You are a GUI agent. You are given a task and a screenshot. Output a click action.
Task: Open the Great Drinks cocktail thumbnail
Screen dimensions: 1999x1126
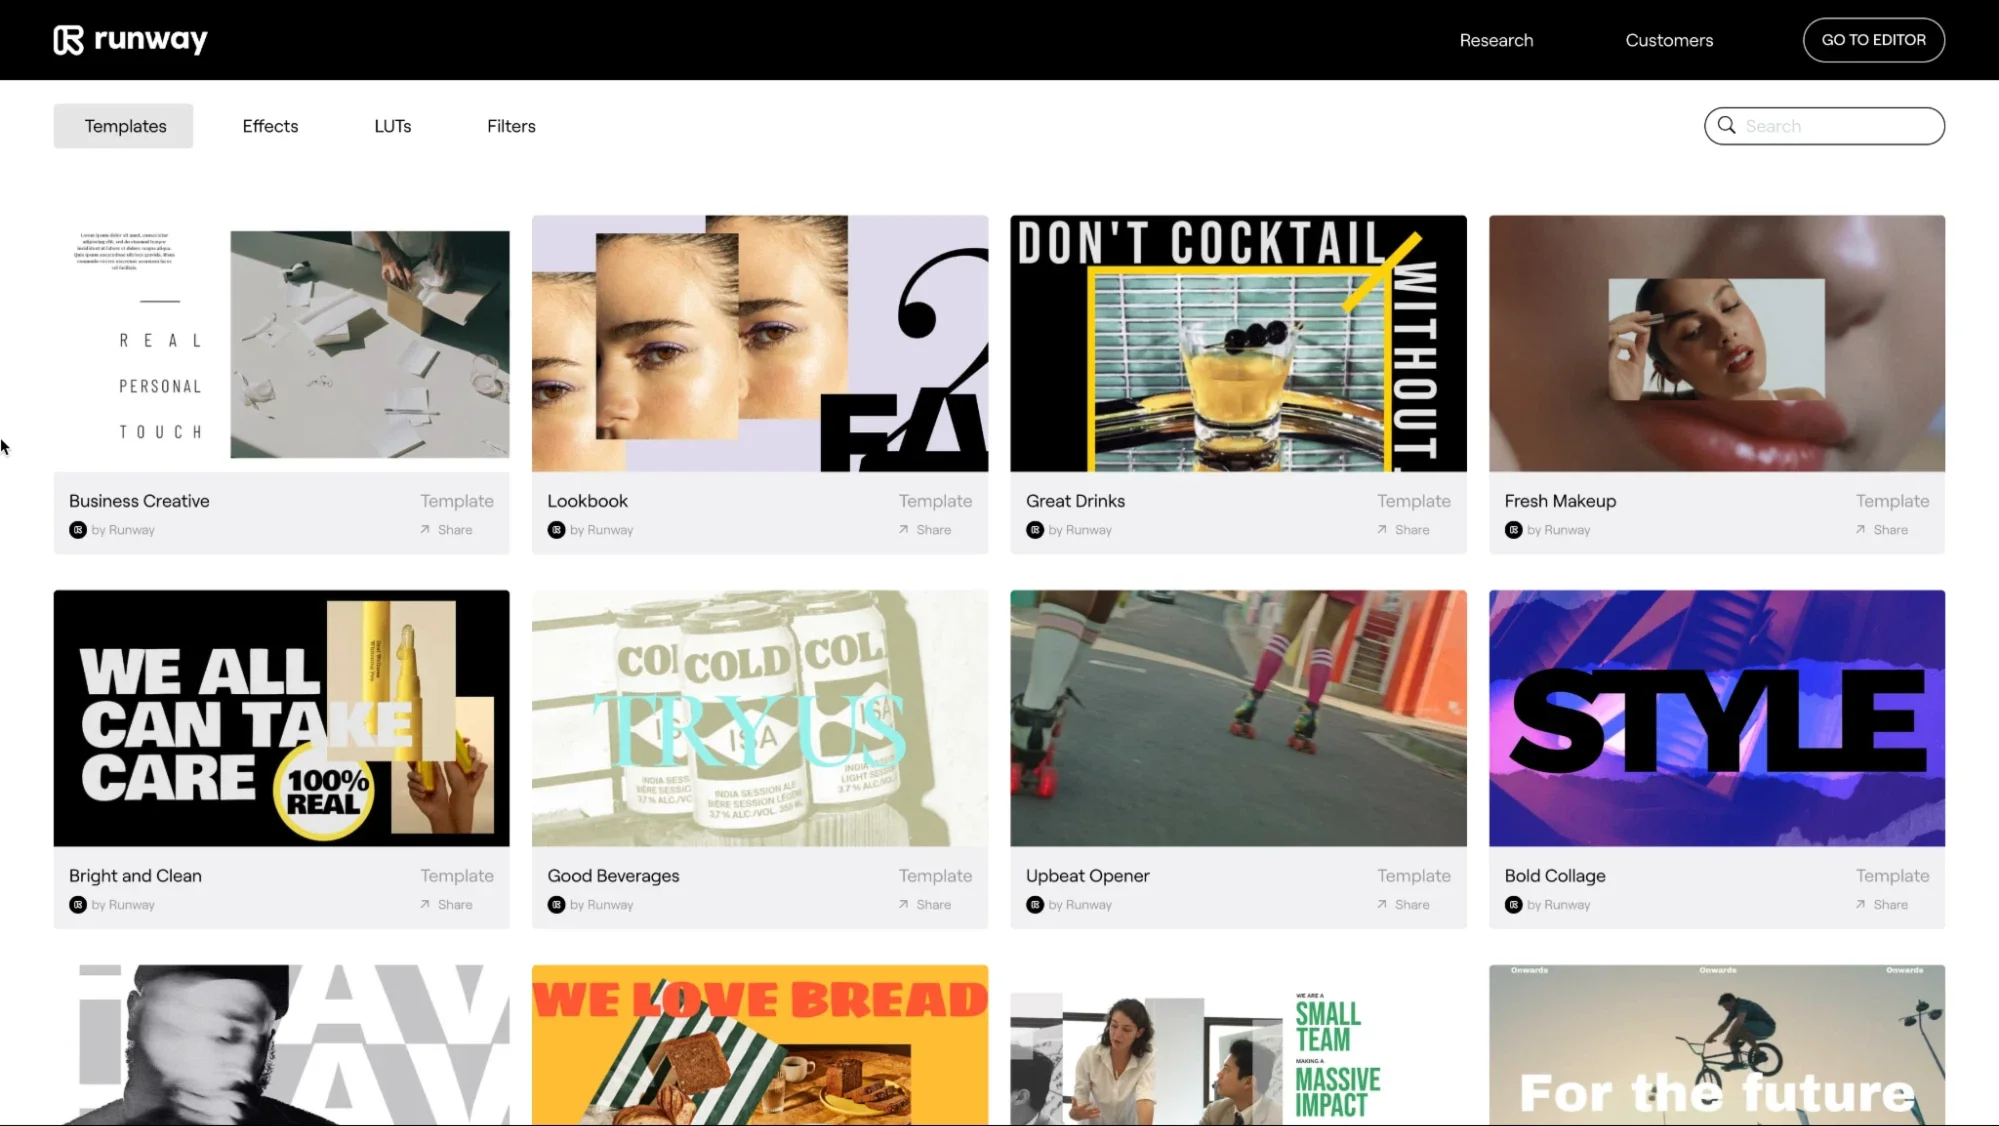tap(1237, 343)
